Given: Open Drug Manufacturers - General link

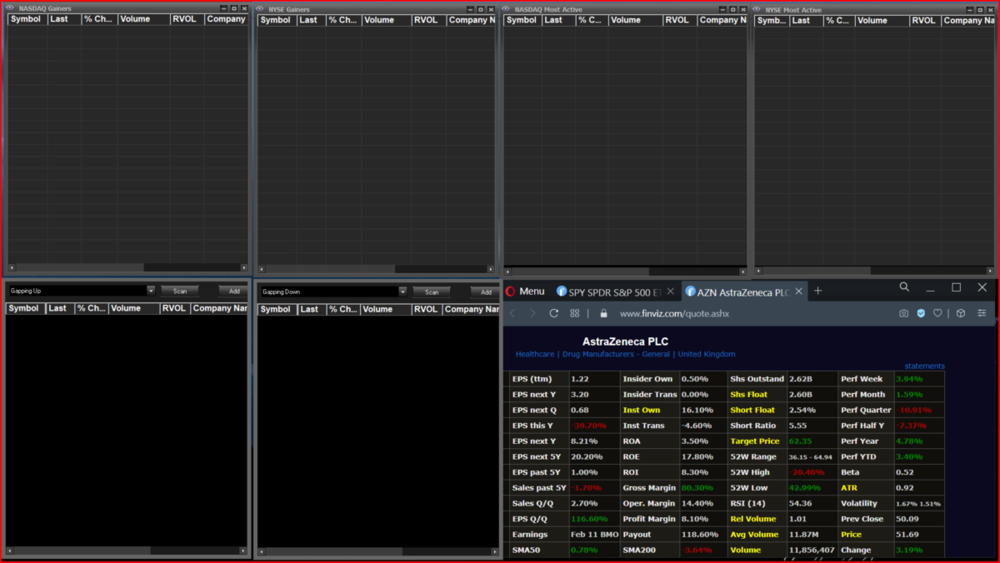Looking at the screenshot, I should pyautogui.click(x=615, y=354).
